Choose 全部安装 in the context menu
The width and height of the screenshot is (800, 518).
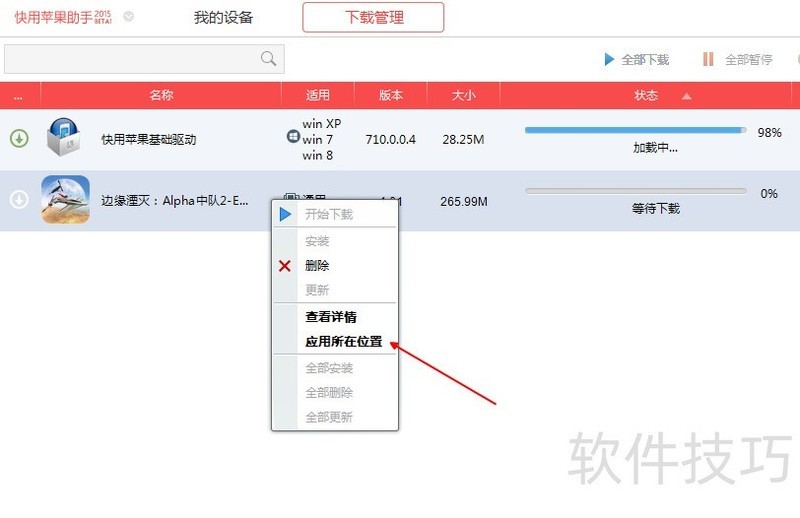click(329, 368)
